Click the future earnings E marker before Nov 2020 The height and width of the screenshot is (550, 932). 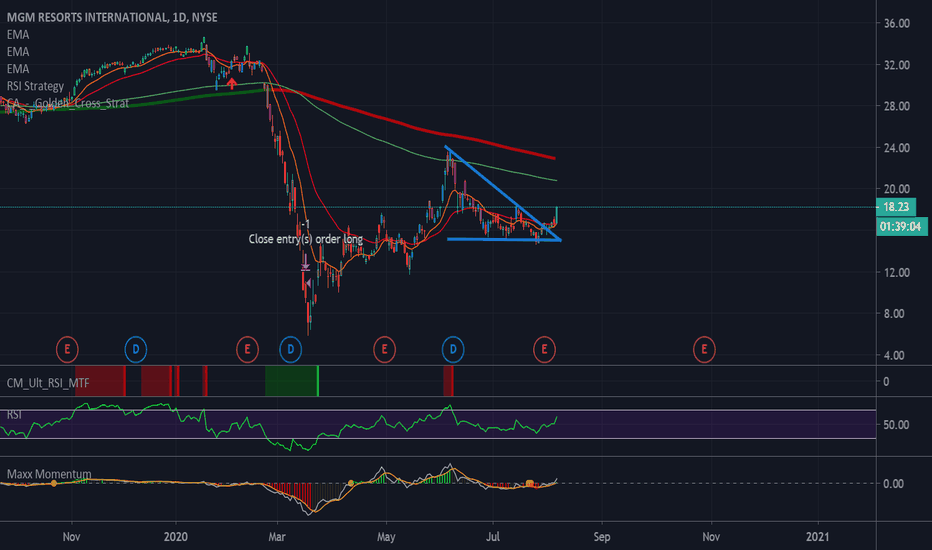coord(704,350)
